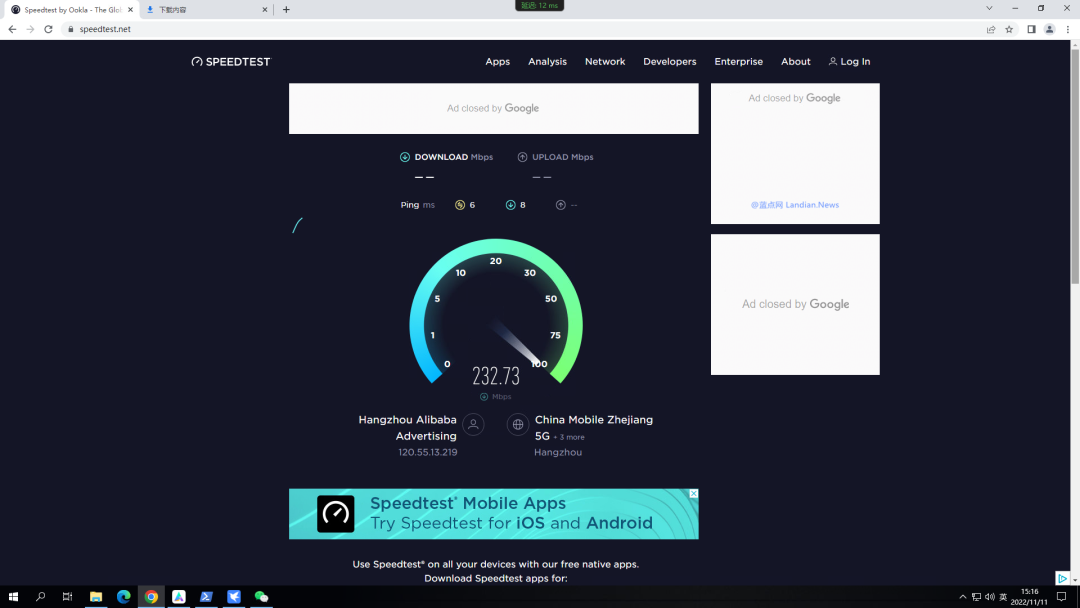The width and height of the screenshot is (1080, 608).
Task: Close the downloads browser tab
Action: tap(264, 10)
